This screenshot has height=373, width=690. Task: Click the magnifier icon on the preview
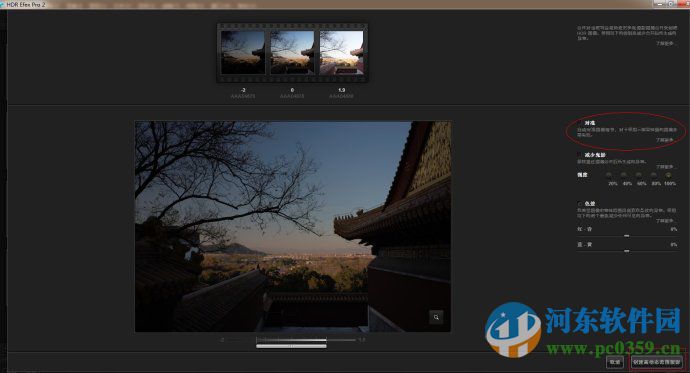point(436,317)
